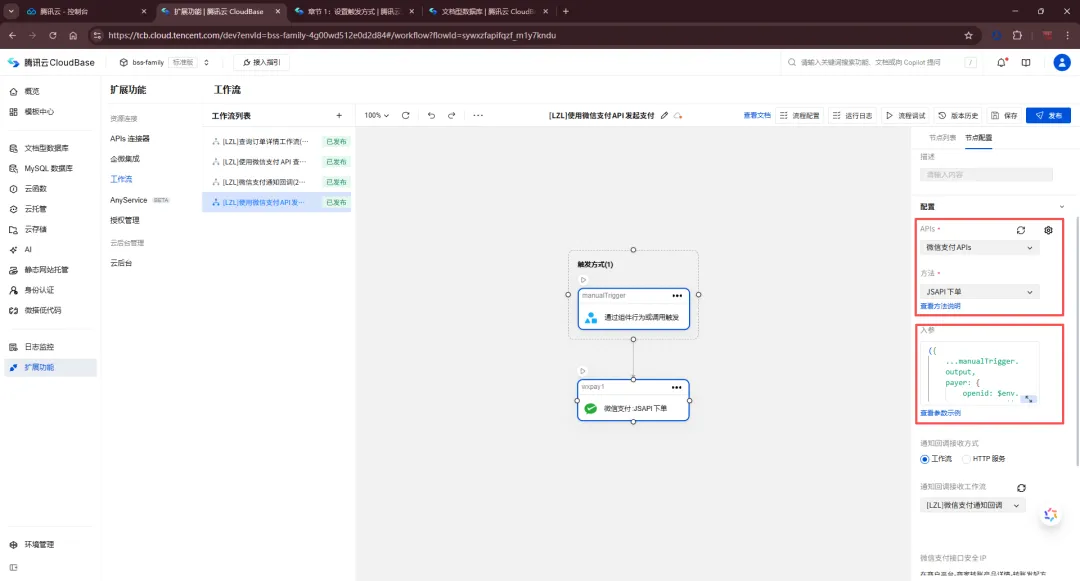Open wxpay1 node options menu

[676, 388]
